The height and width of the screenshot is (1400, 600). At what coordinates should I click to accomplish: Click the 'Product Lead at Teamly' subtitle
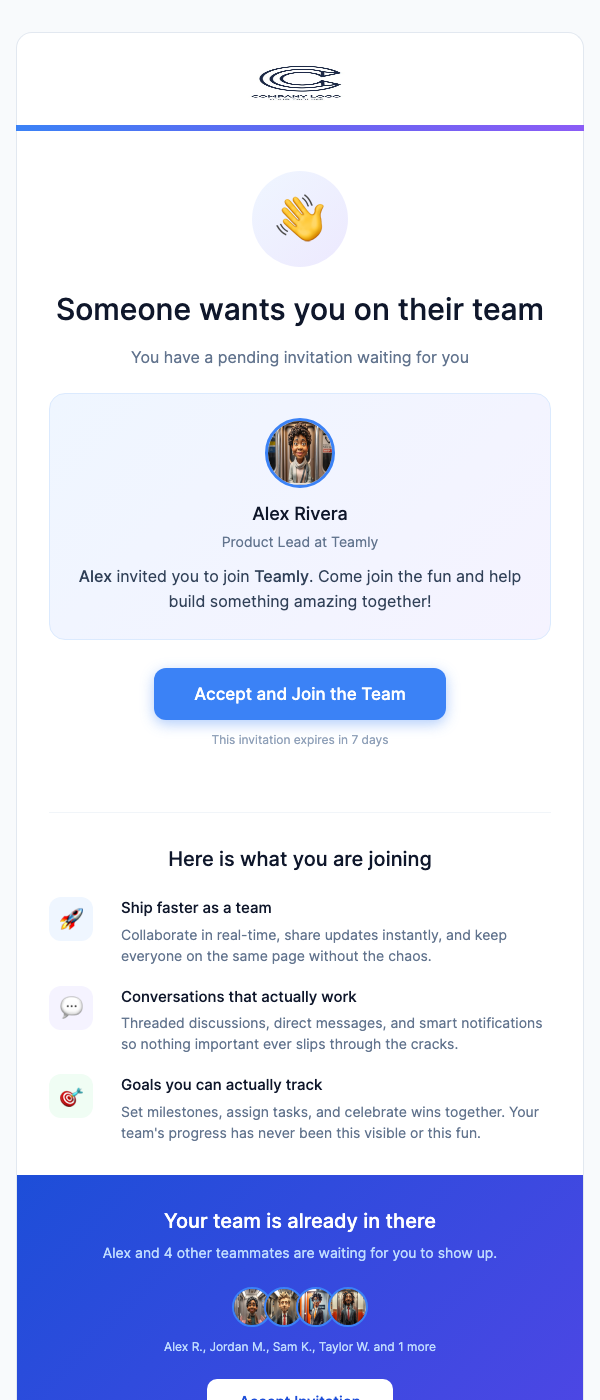(299, 541)
